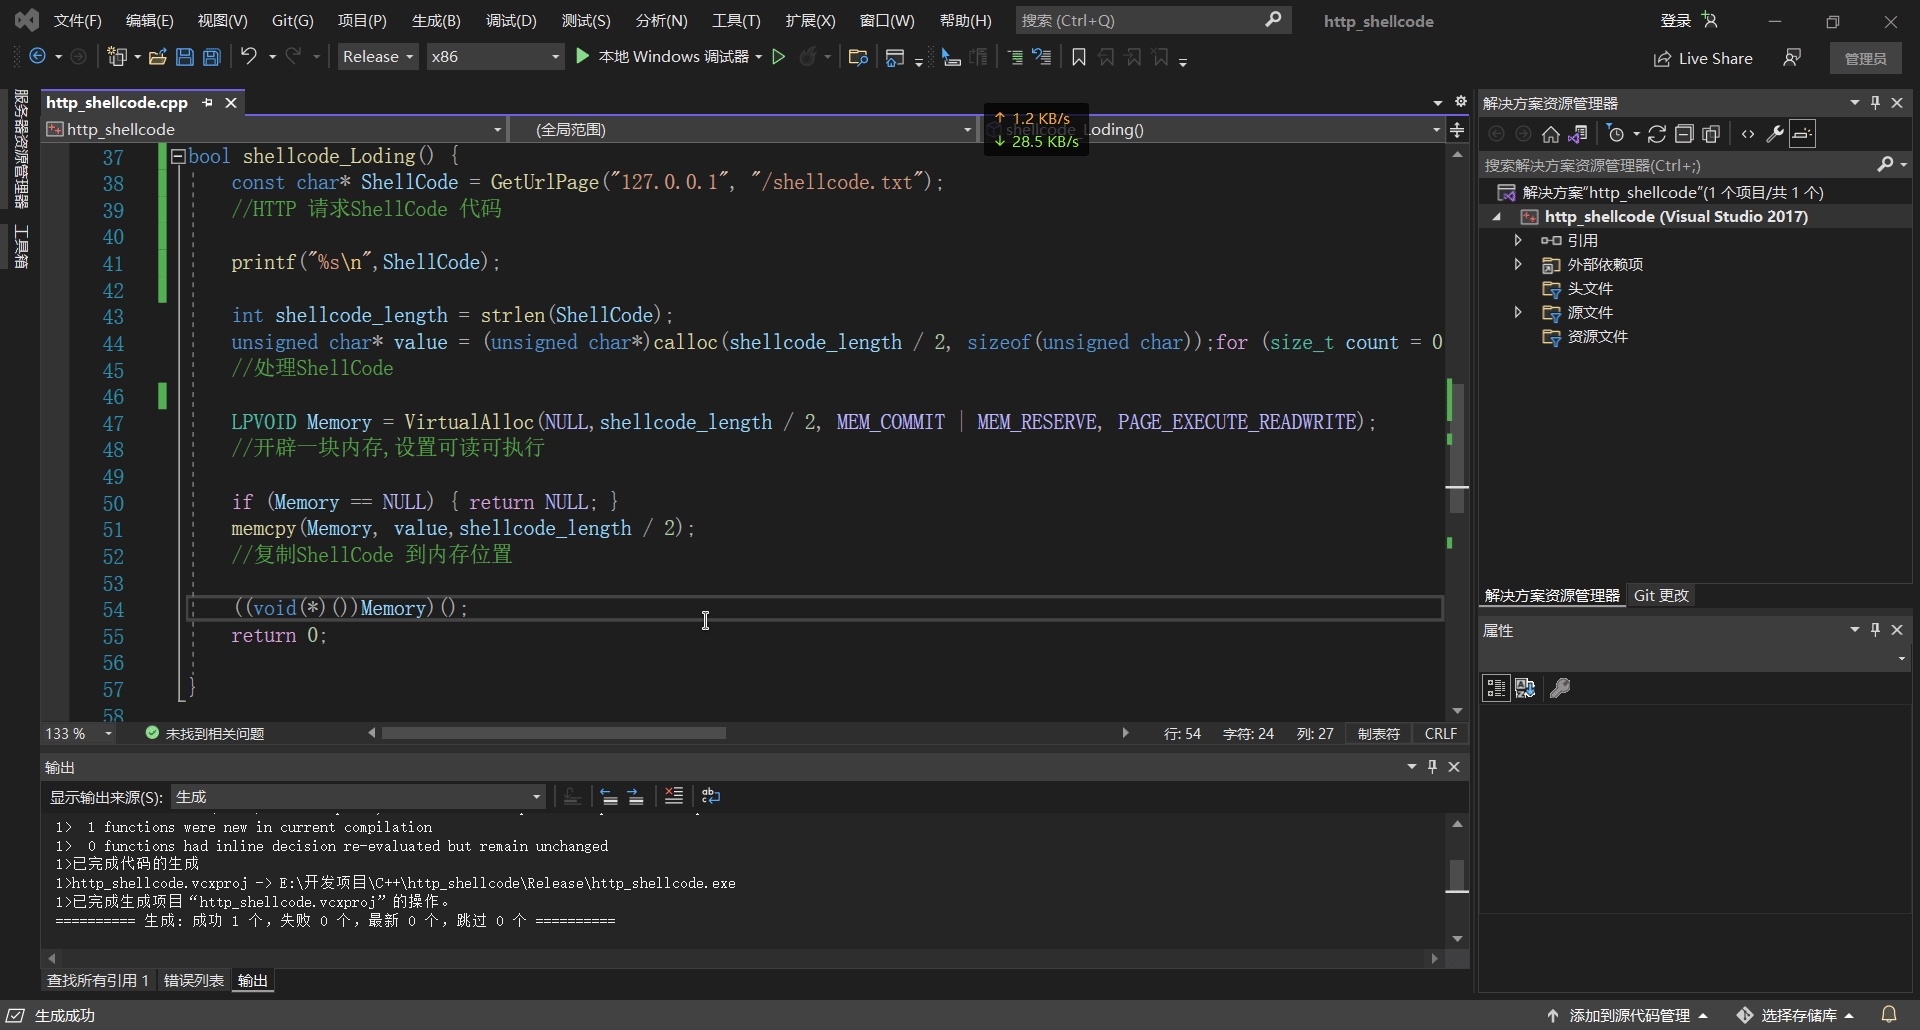The image size is (1920, 1030).
Task: Open the 文件(F) menu
Action: click(78, 21)
